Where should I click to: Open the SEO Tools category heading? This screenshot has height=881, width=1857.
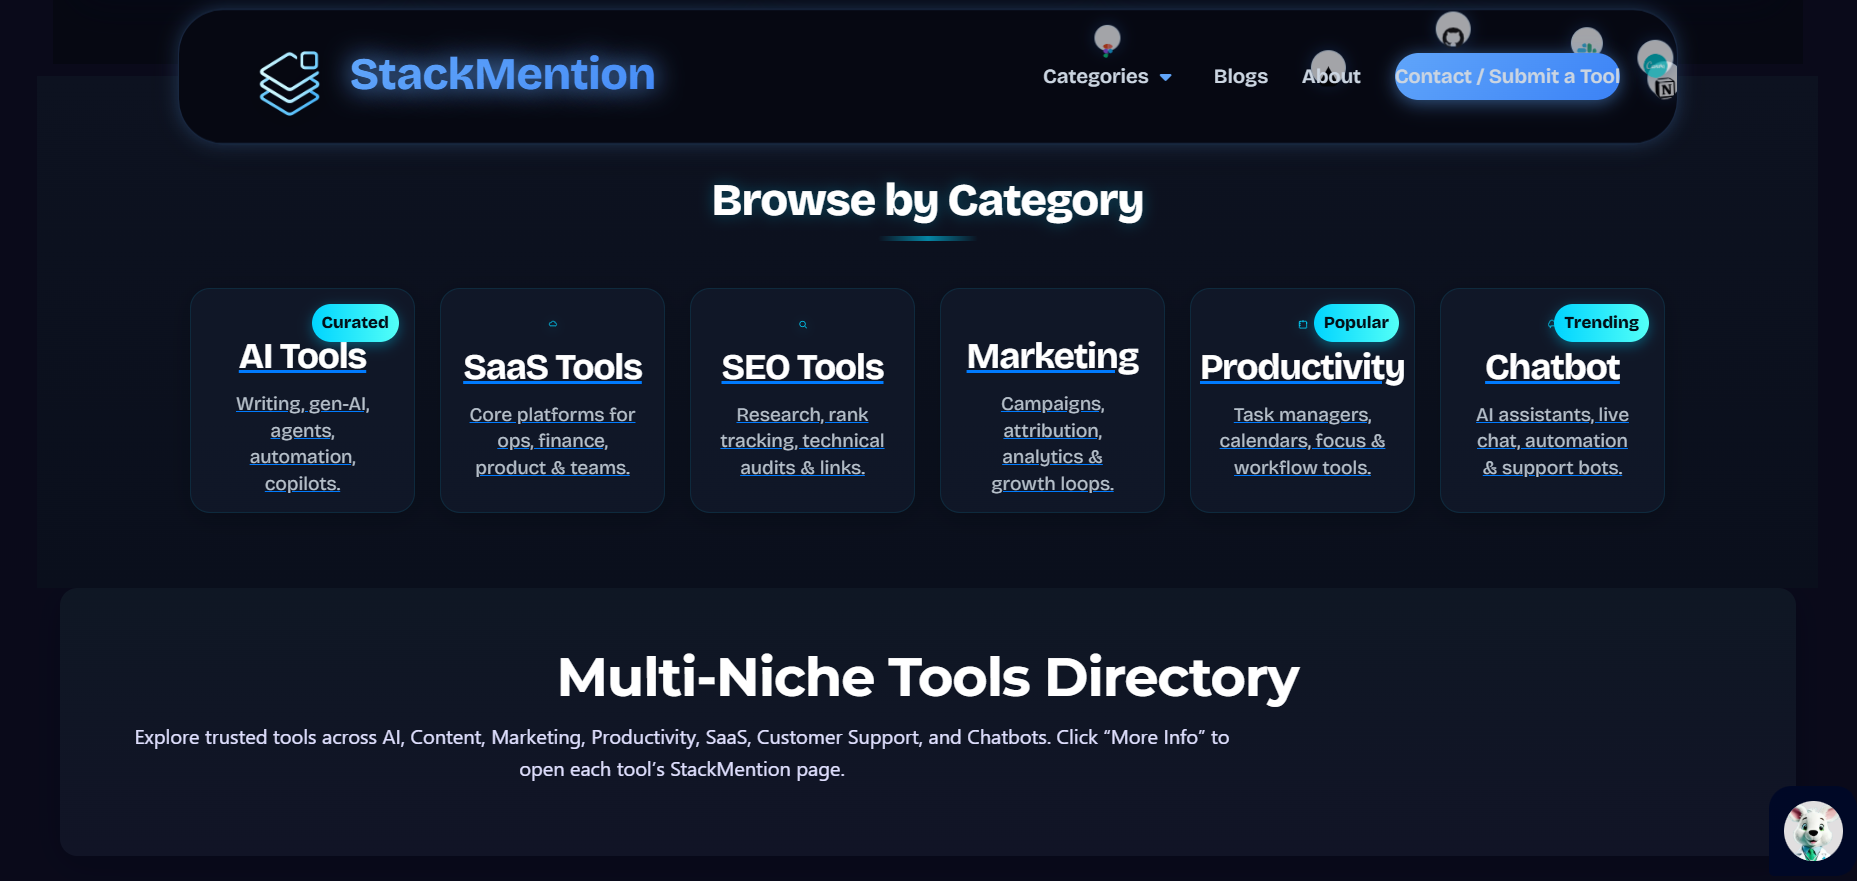(x=802, y=367)
